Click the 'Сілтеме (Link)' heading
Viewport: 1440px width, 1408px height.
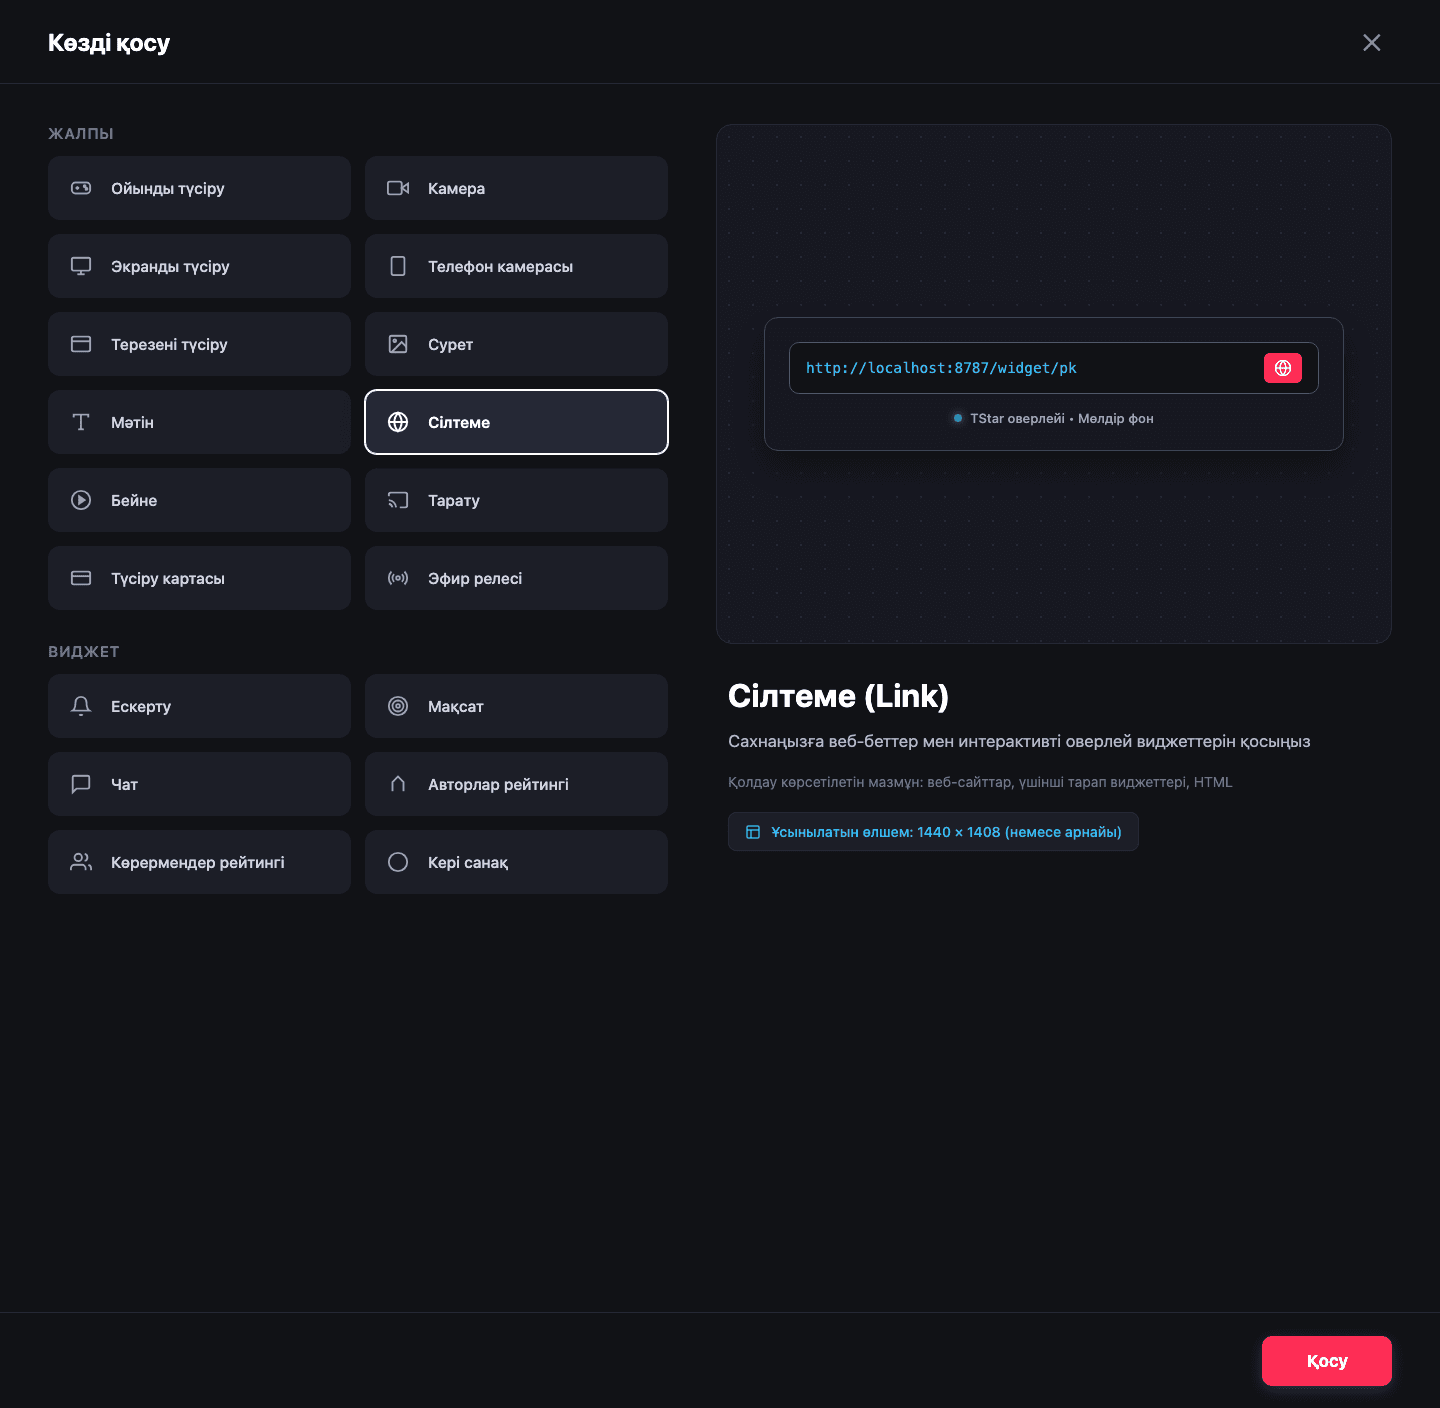[x=838, y=696]
